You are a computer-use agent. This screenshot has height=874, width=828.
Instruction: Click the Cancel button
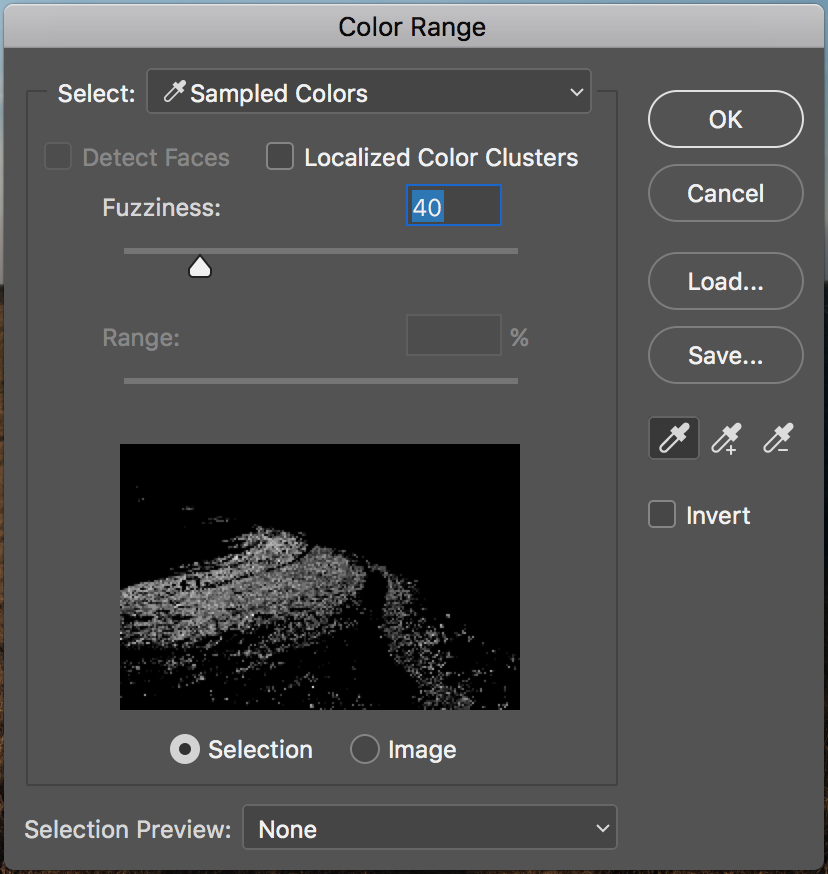coord(725,193)
